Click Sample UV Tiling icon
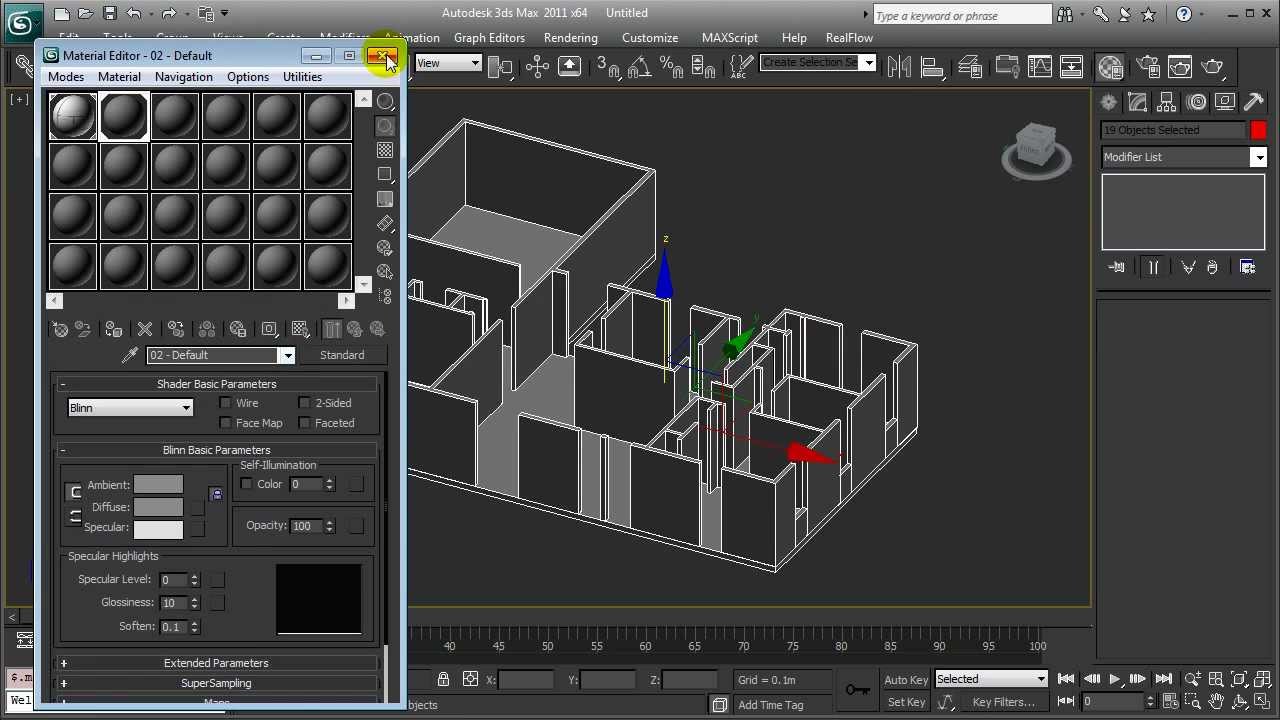1280x720 pixels. click(385, 174)
